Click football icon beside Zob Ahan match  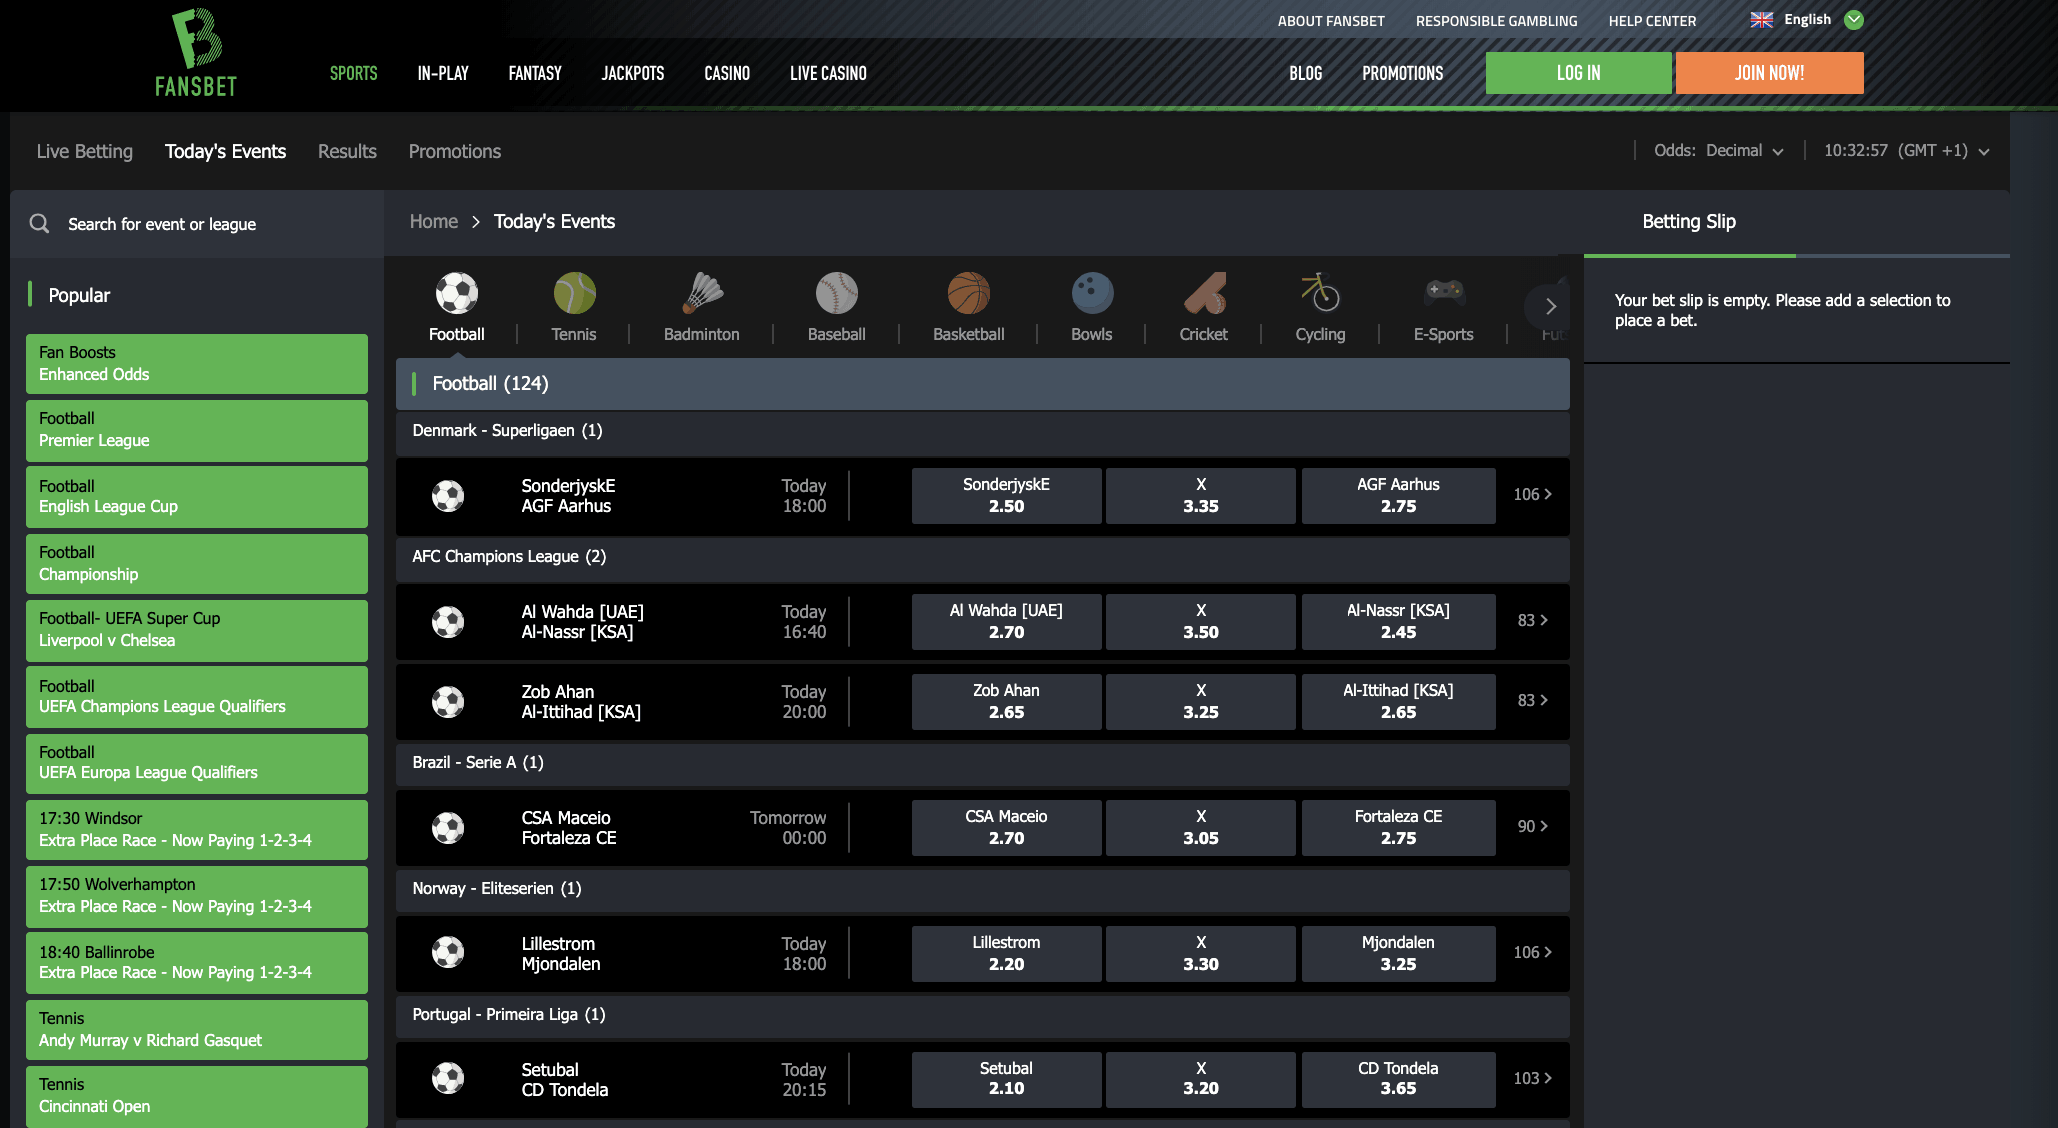click(448, 701)
